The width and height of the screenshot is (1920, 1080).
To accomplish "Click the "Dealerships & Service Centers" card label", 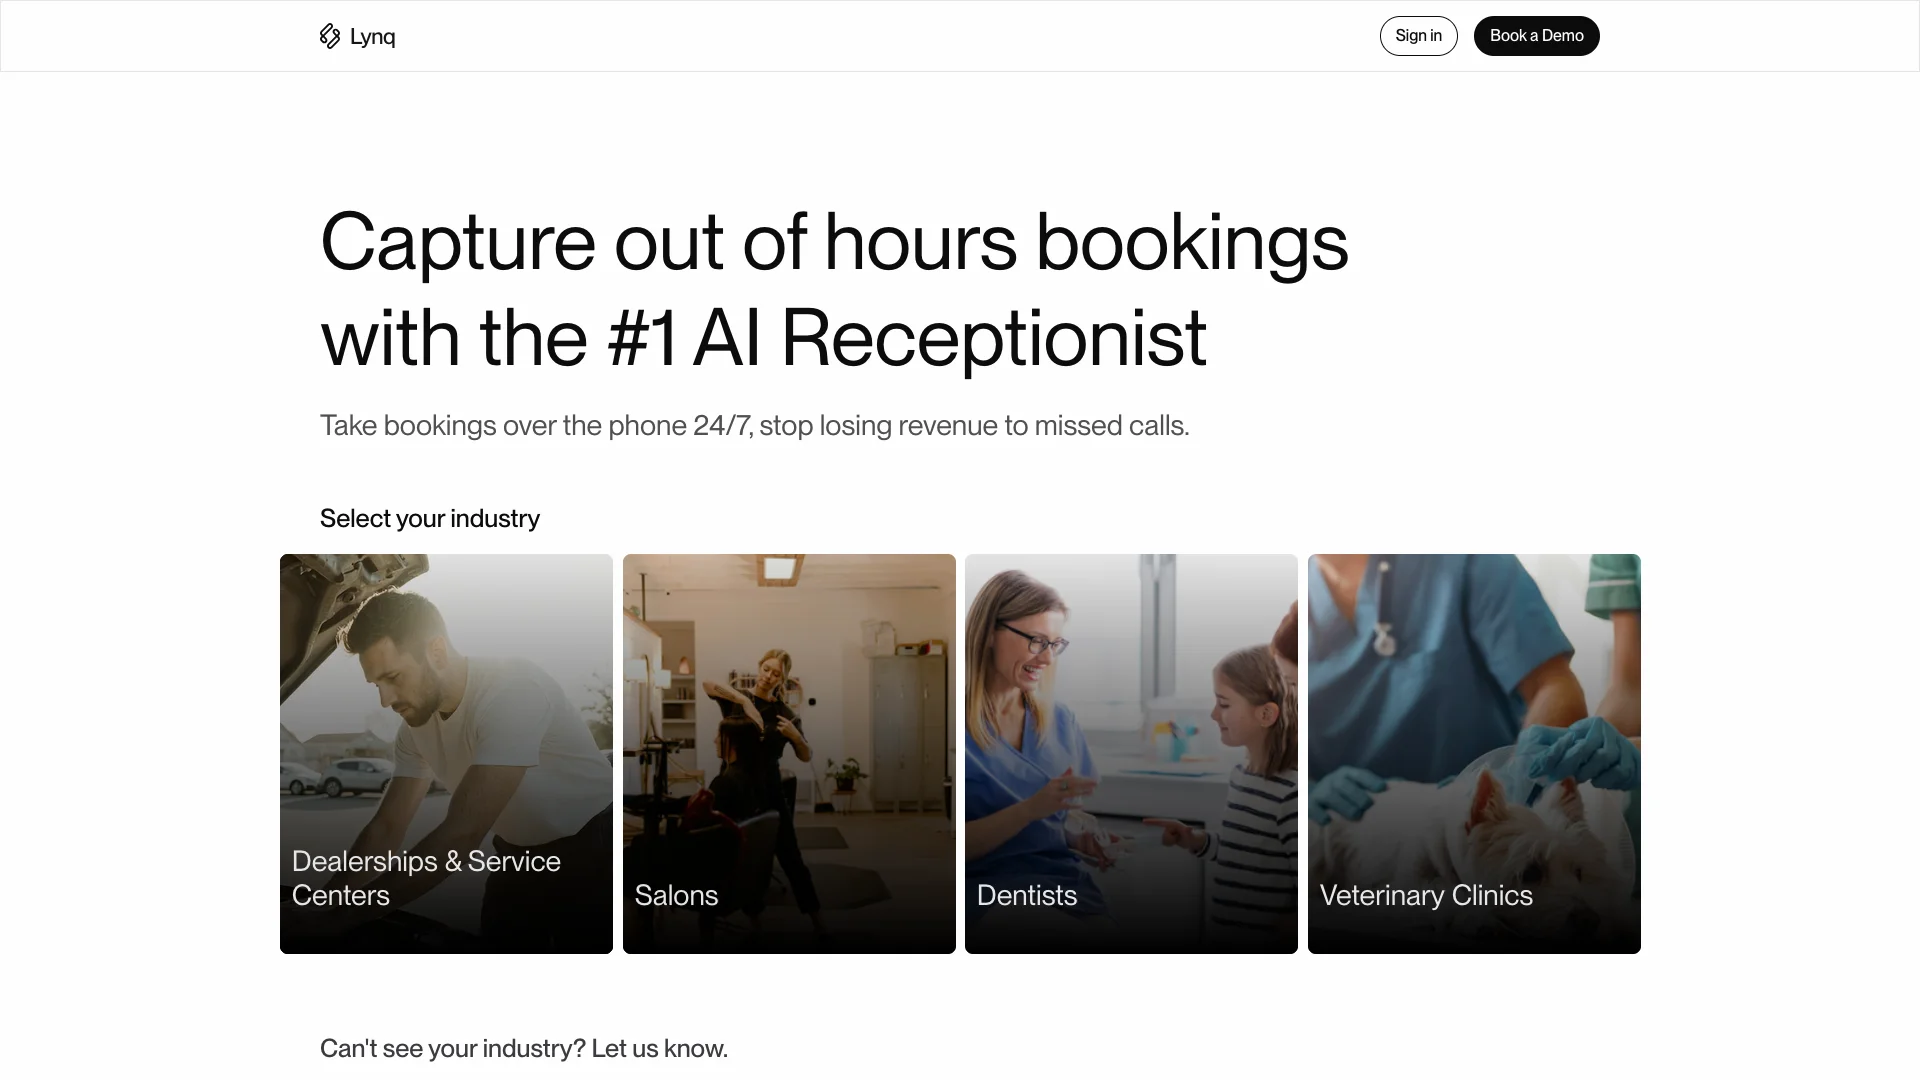I will click(x=426, y=878).
